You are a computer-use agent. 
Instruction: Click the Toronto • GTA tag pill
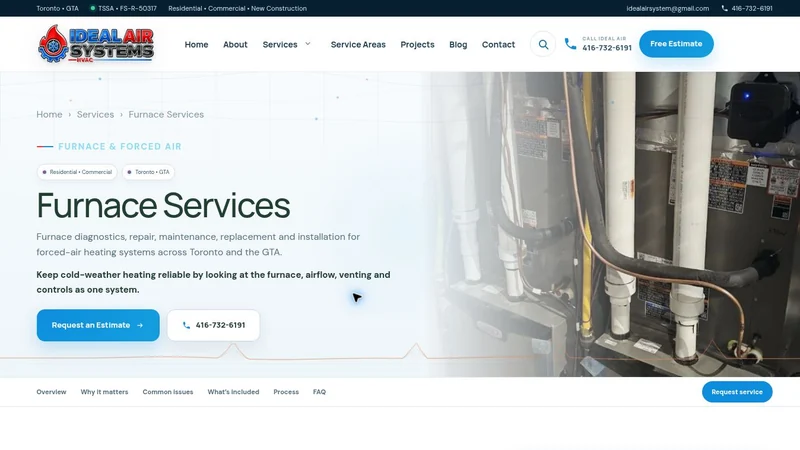(x=148, y=172)
